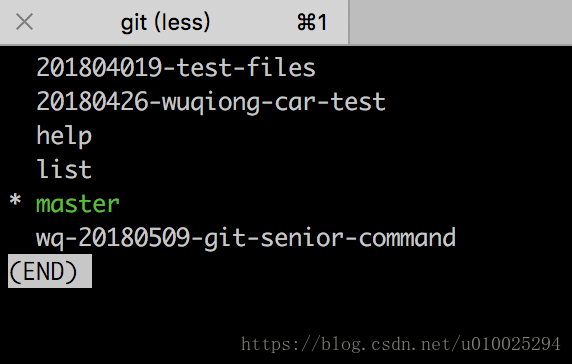Image resolution: width=572 pixels, height=364 pixels.
Task: Click the list branch name
Action: tap(64, 169)
